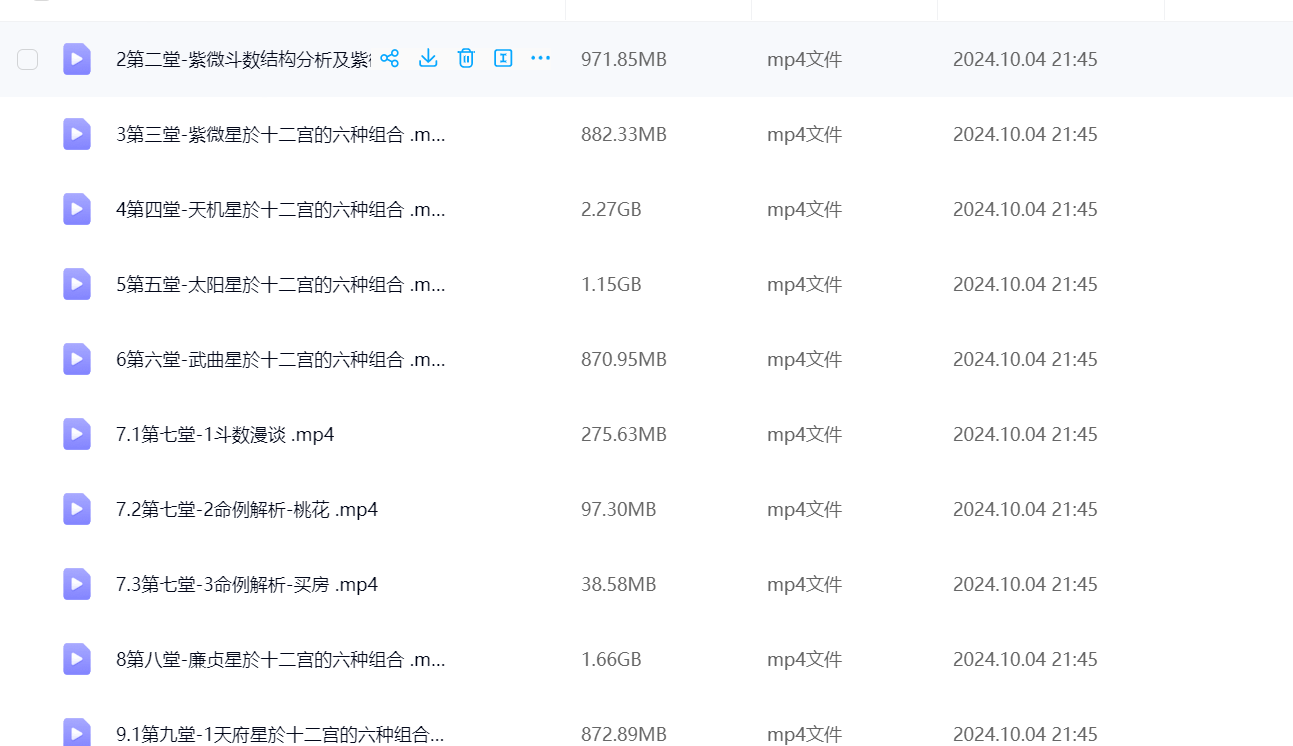Open 7.2第七堂-2命例解析-桃花 .mp4
The height and width of the screenshot is (746, 1293).
pos(247,509)
